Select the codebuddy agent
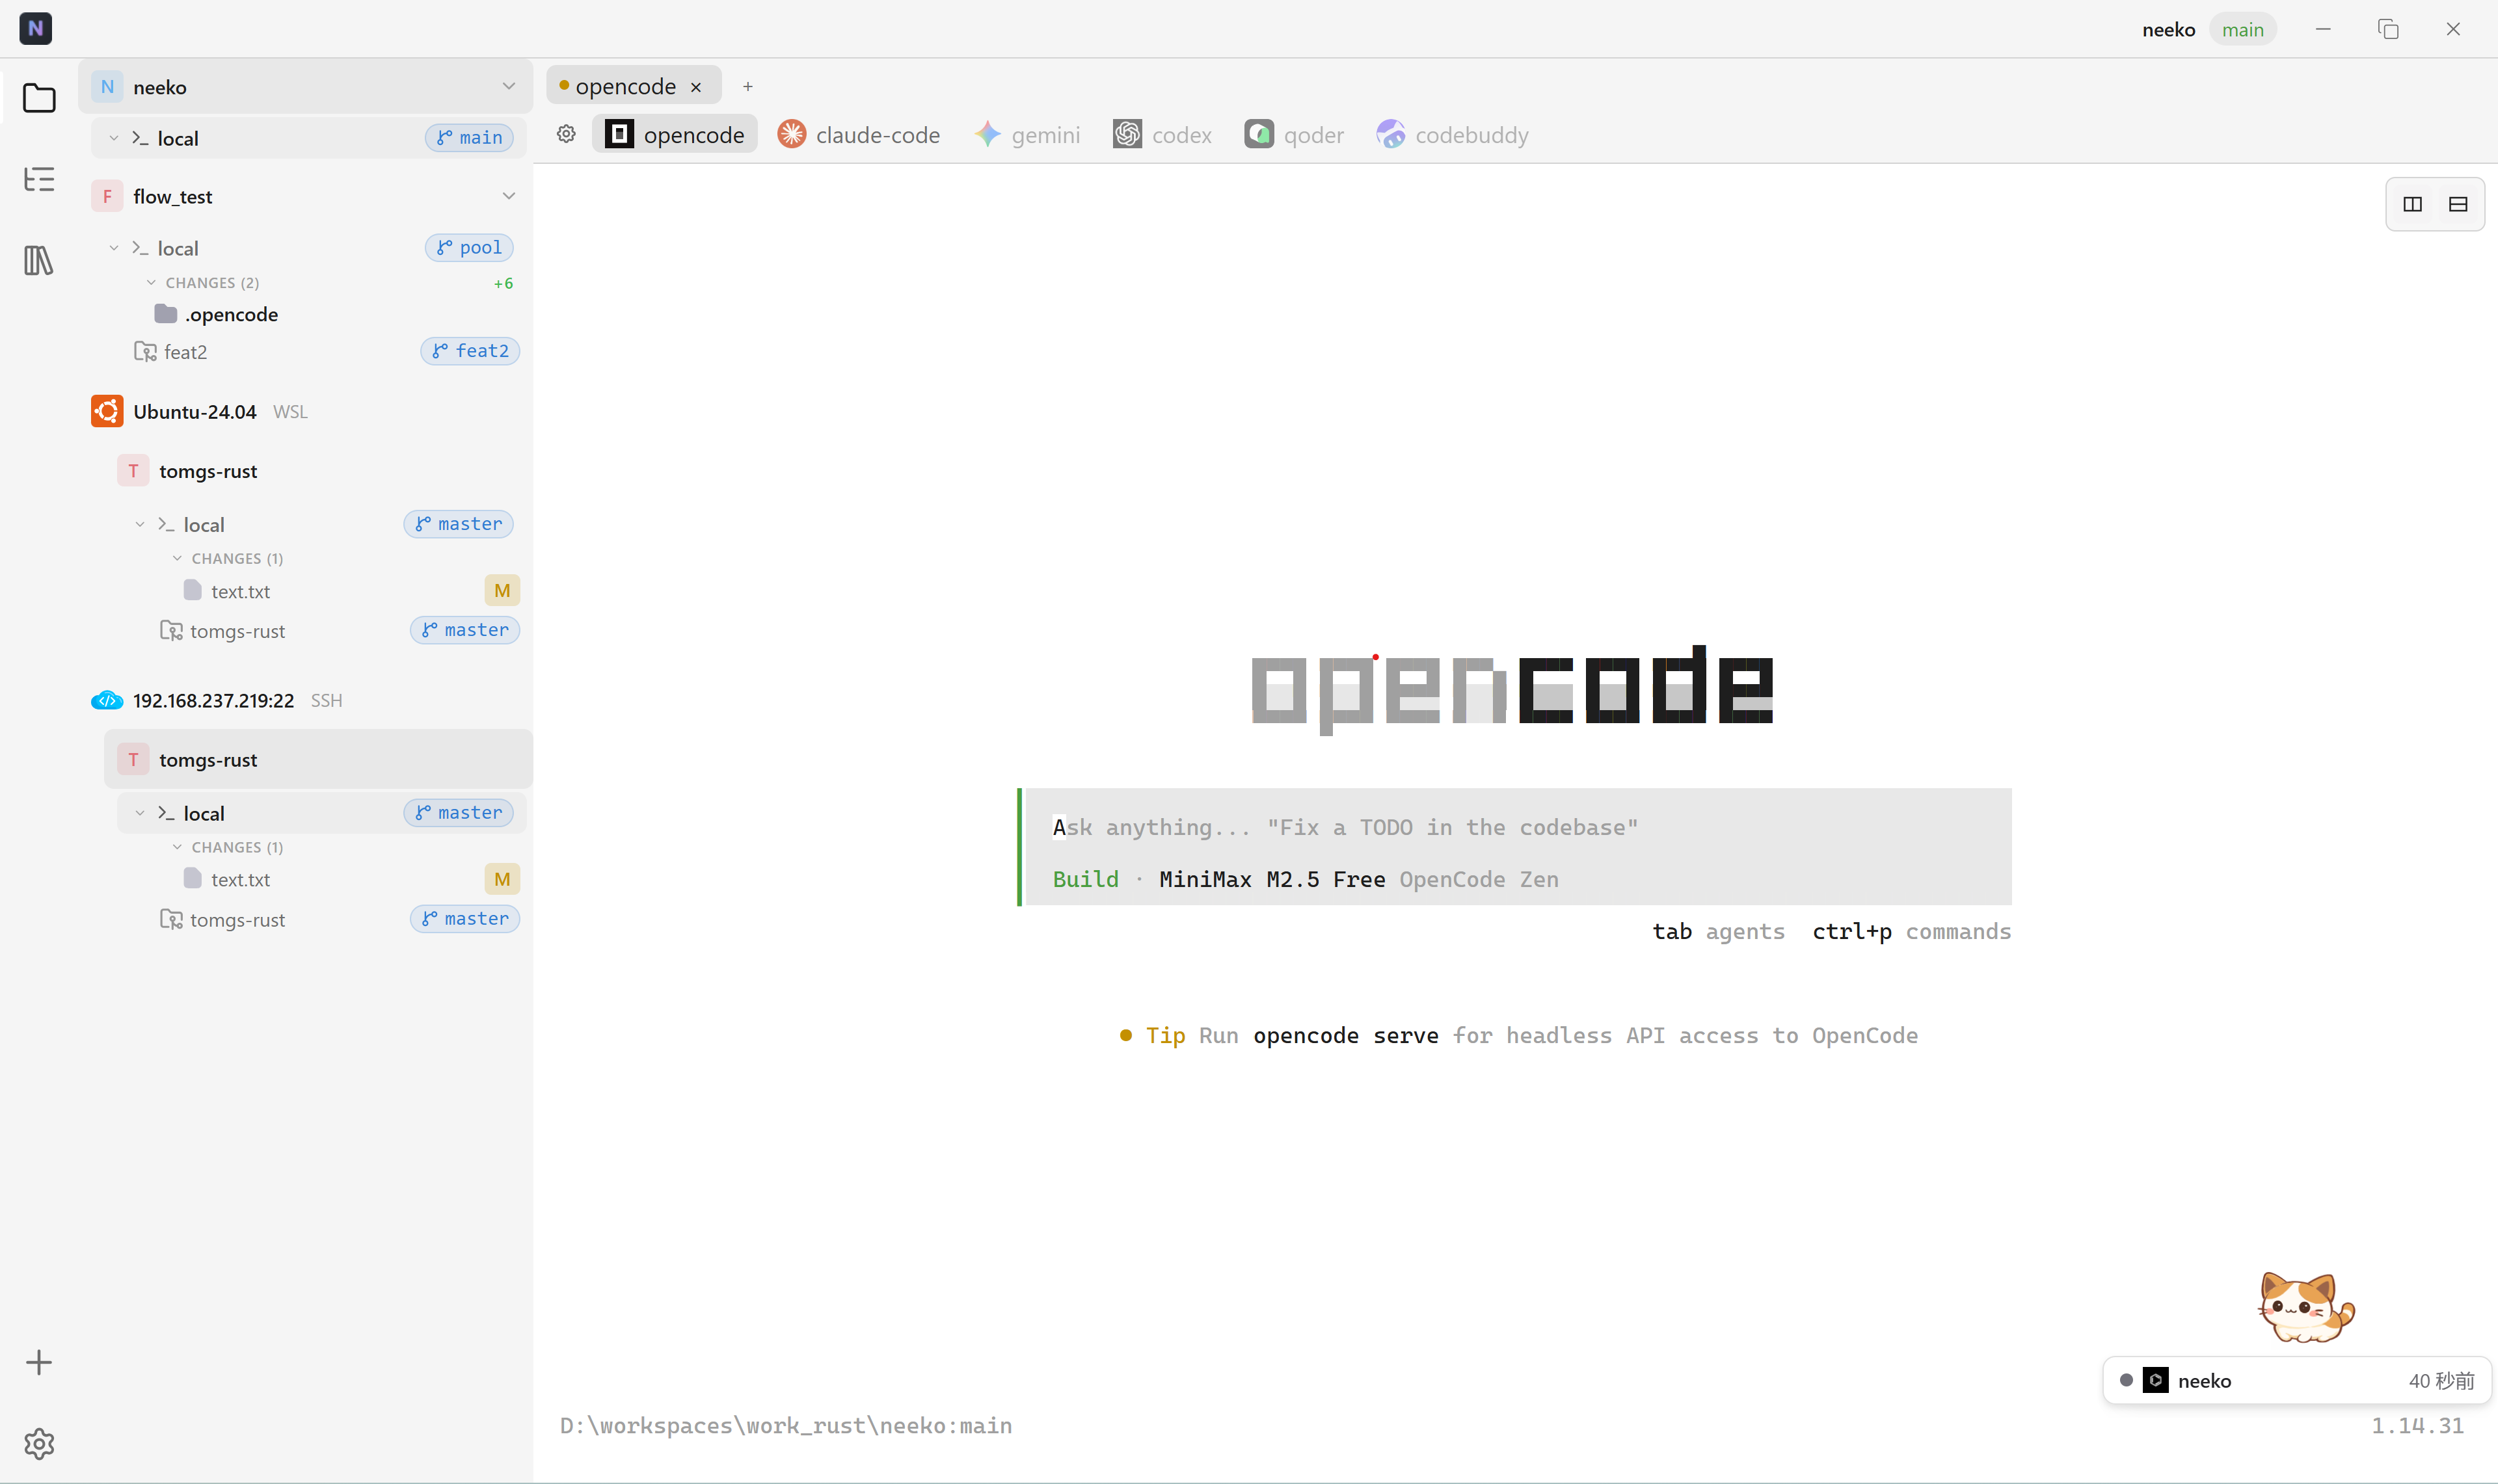This screenshot has width=2498, height=1484. [1452, 134]
